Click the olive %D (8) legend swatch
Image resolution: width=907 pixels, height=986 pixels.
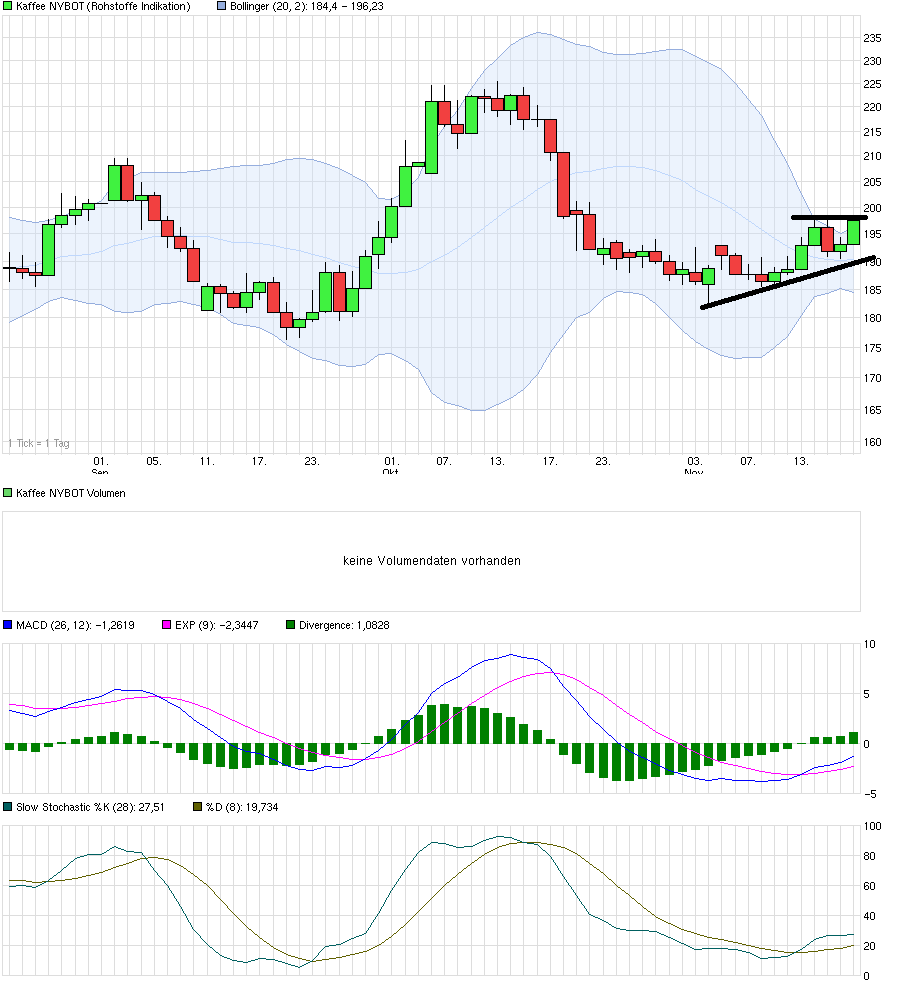pos(198,807)
